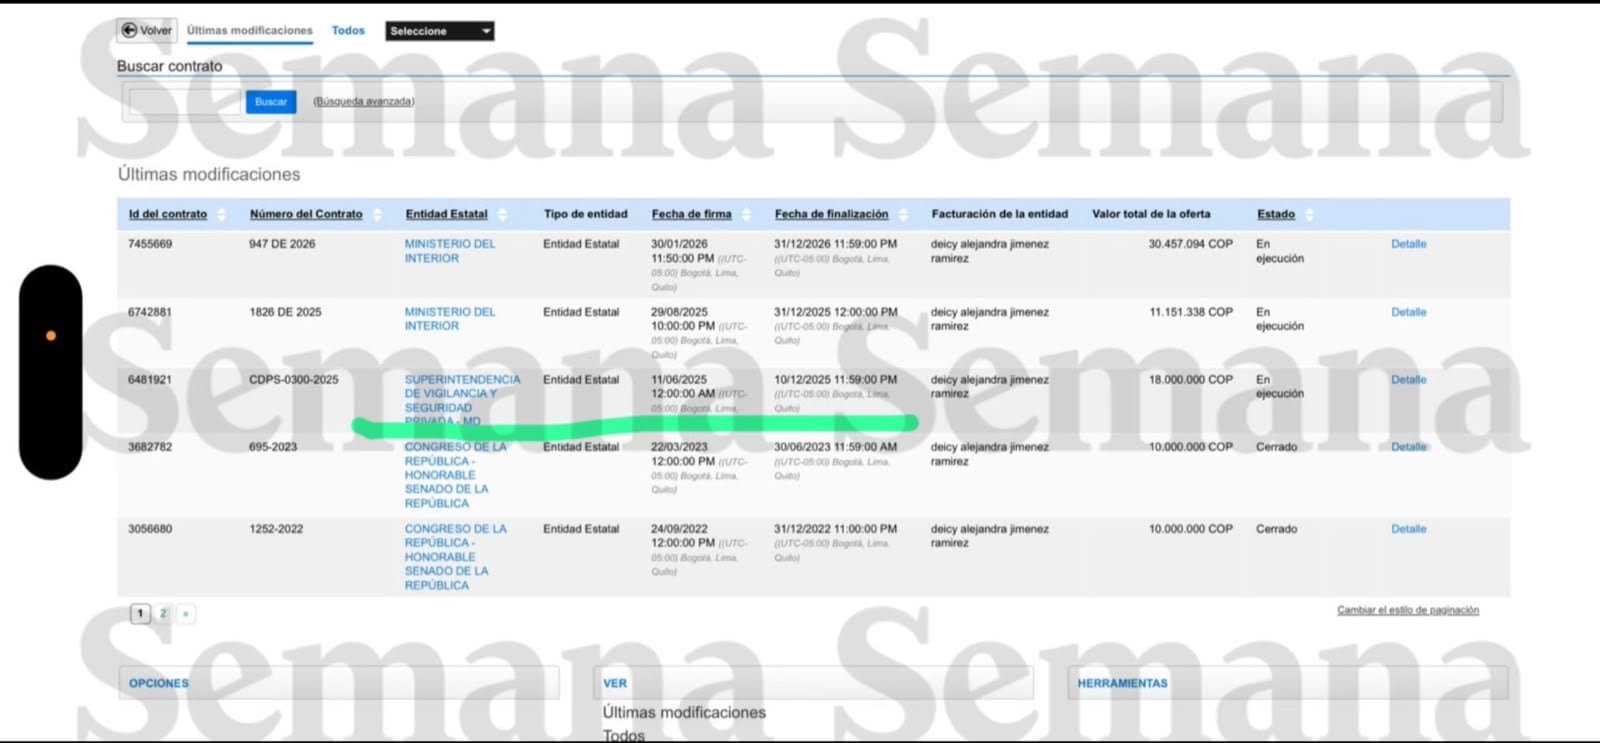The width and height of the screenshot is (1600, 743).
Task: Open Detalle for contract 6742881
Action: pos(1408,312)
